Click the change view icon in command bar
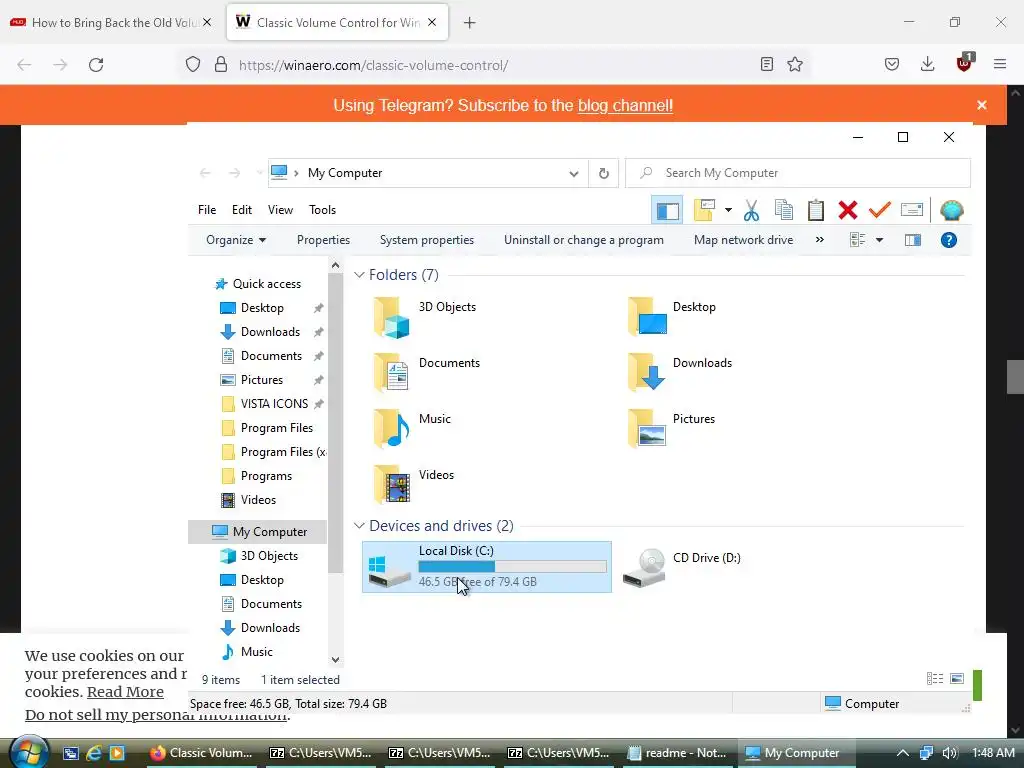1024x768 pixels. point(857,240)
